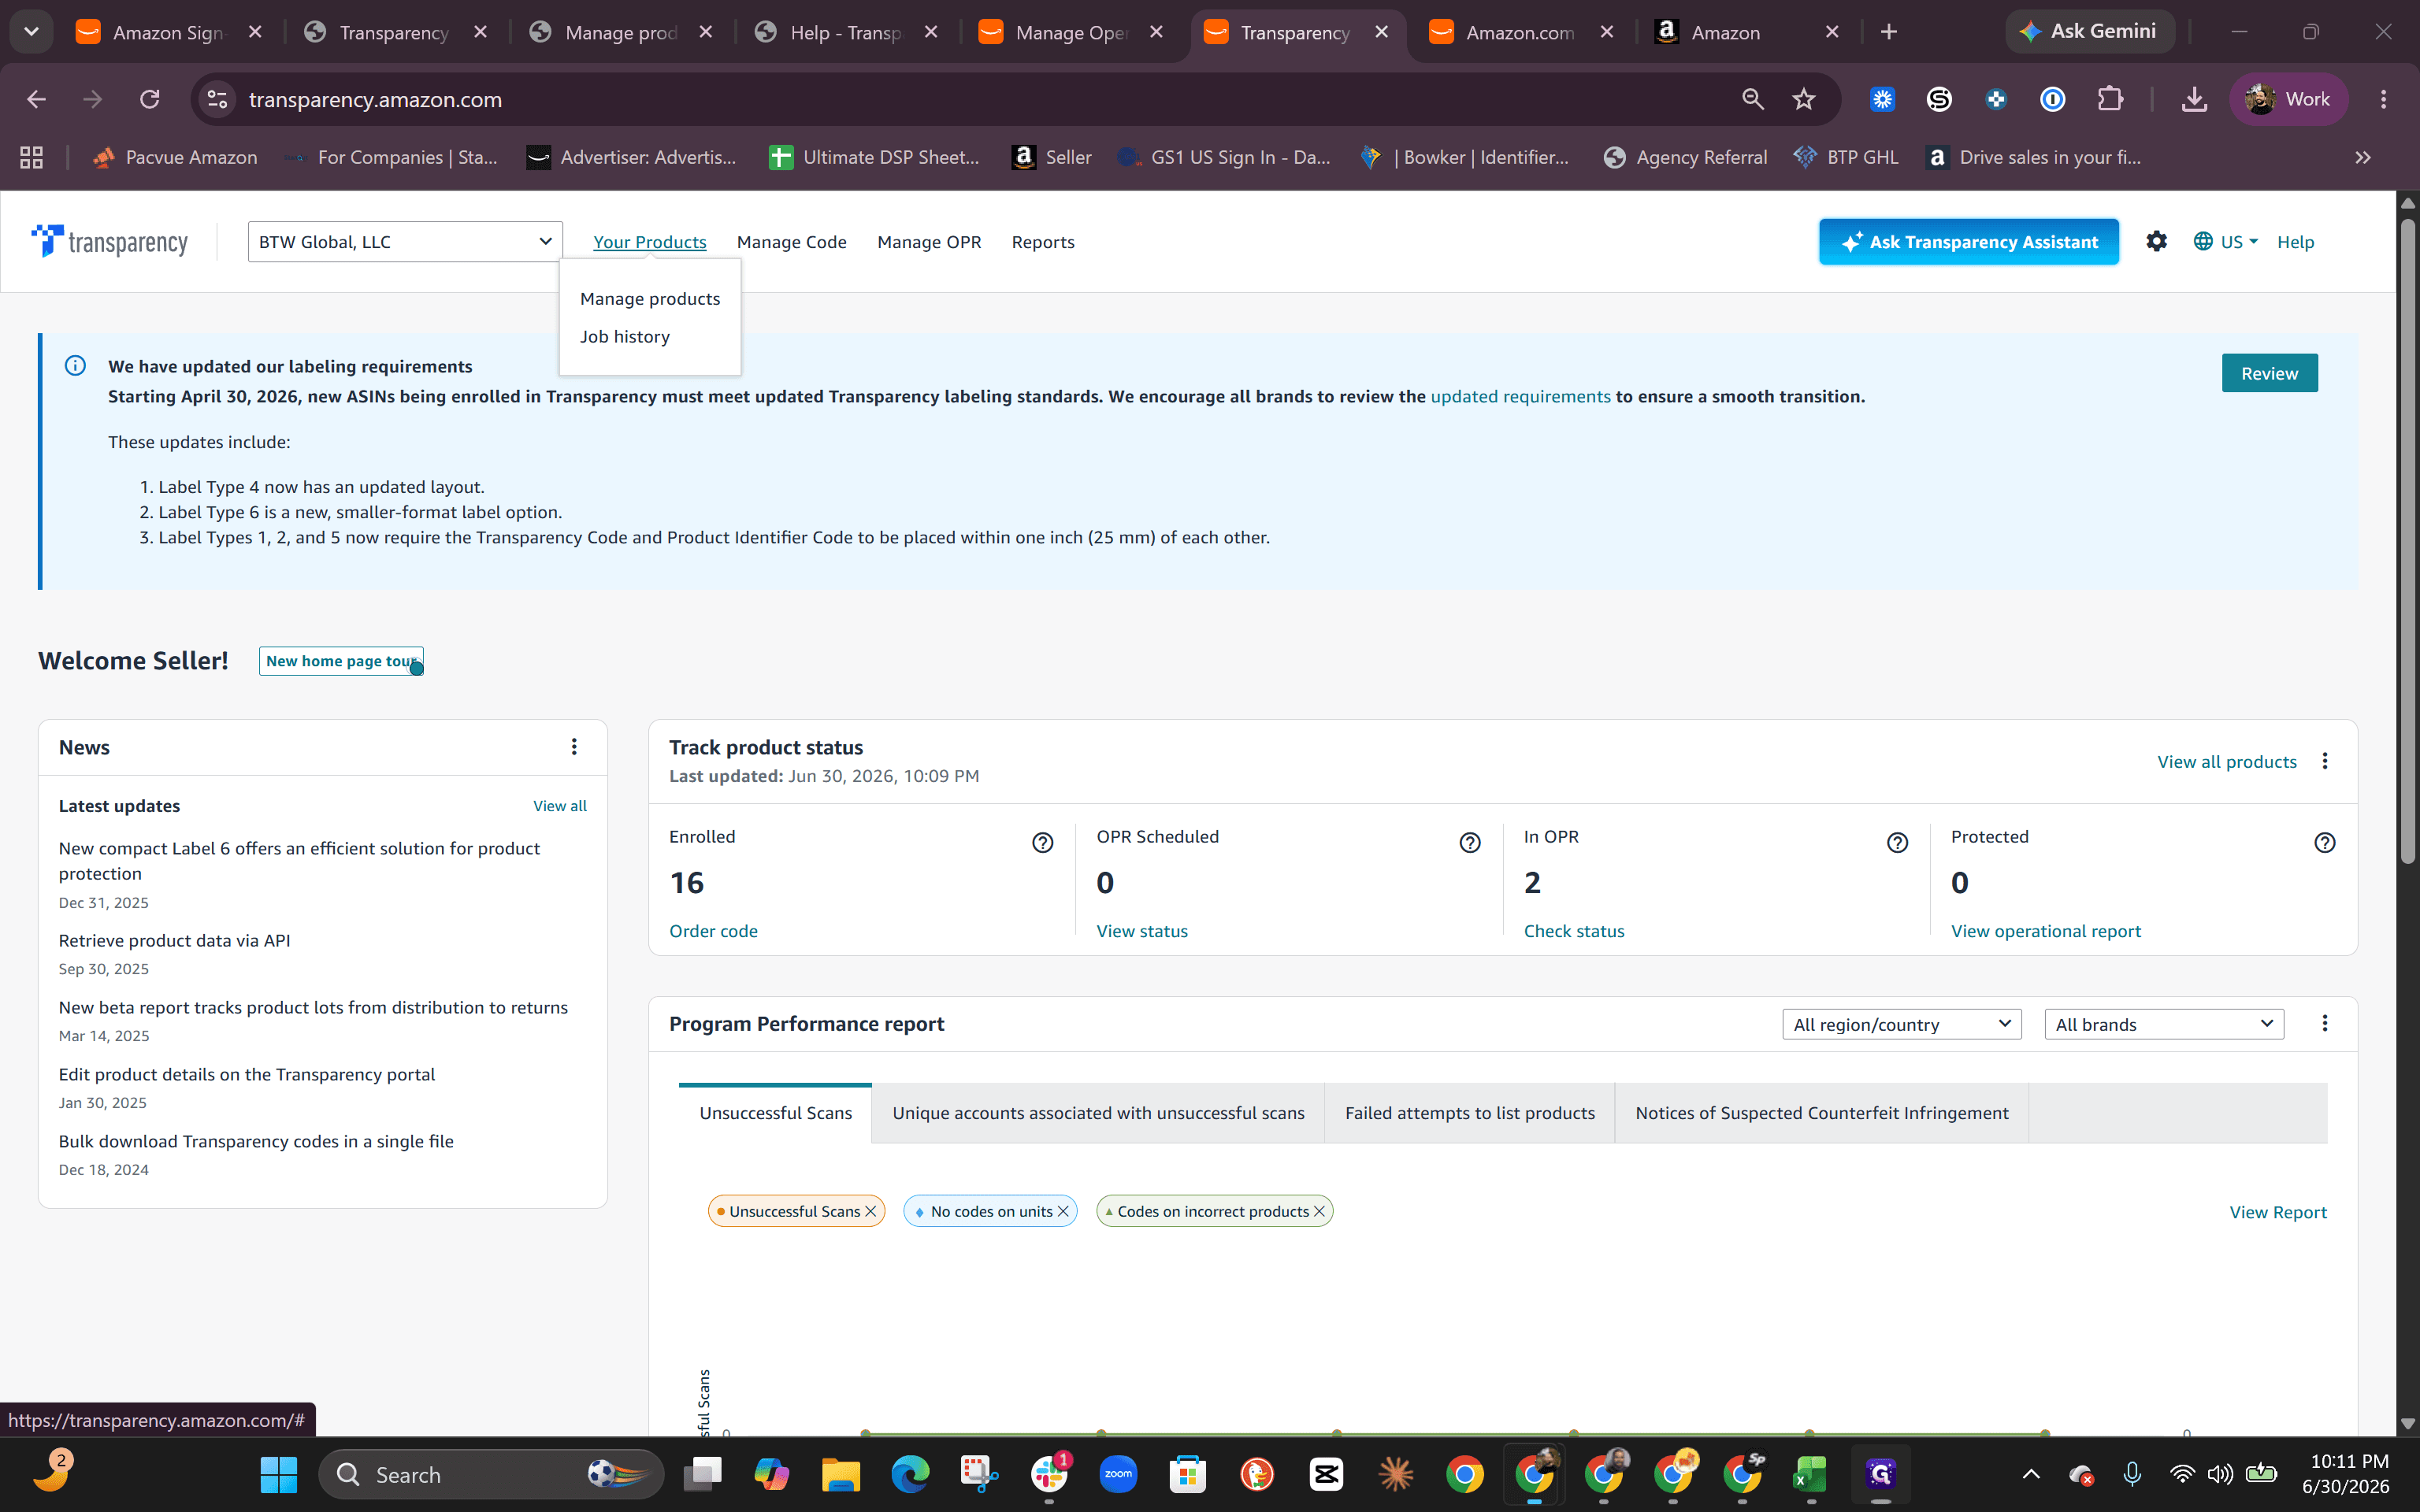Select Job history from the menu
Screen dimensions: 2420x1512
pos(625,336)
